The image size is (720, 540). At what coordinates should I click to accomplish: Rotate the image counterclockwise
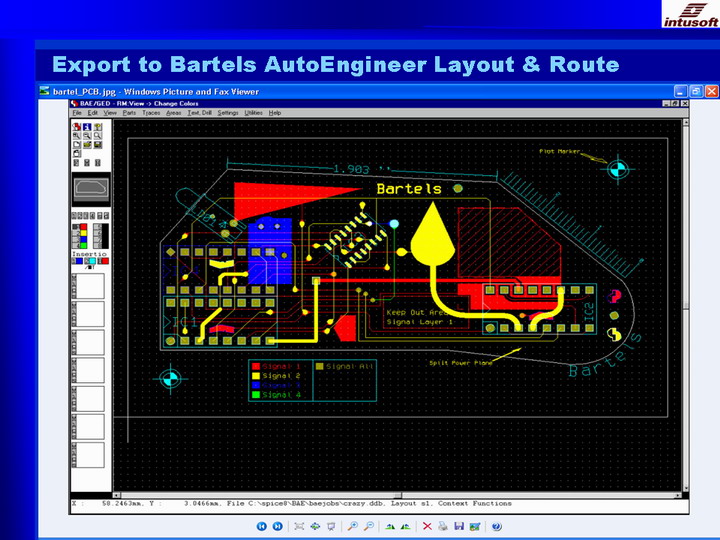click(x=406, y=526)
